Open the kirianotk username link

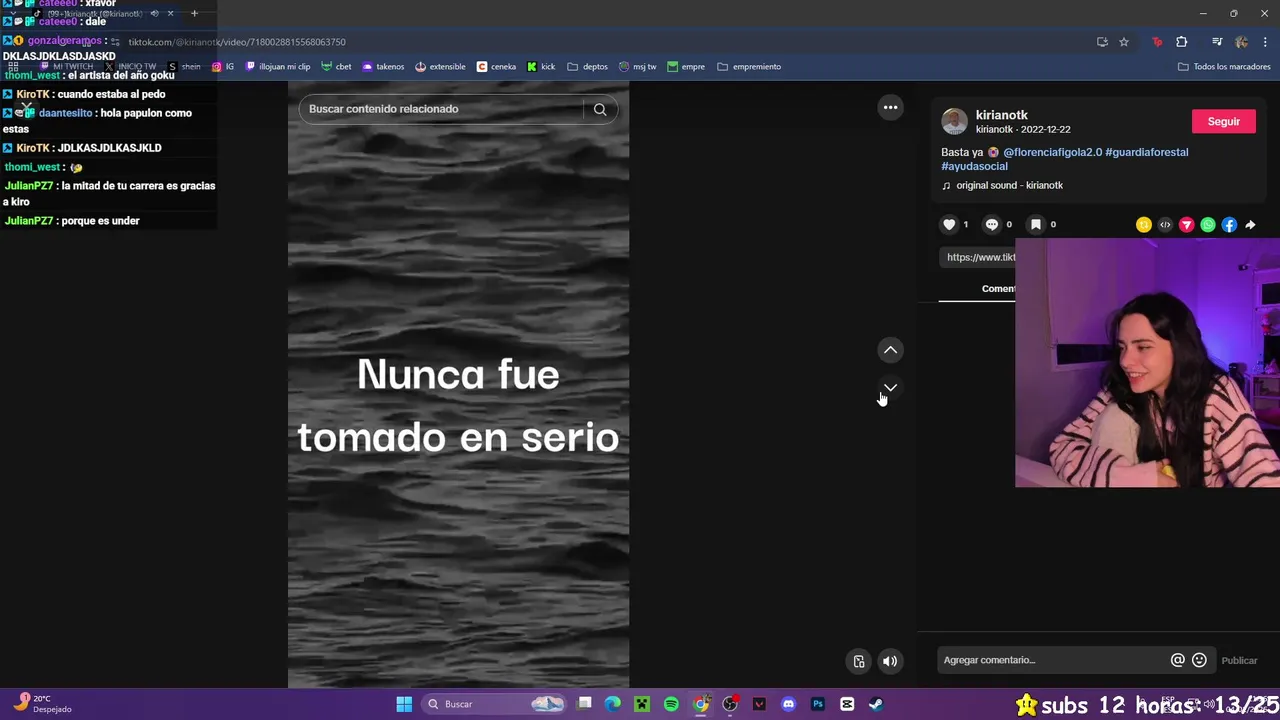[1001, 115]
